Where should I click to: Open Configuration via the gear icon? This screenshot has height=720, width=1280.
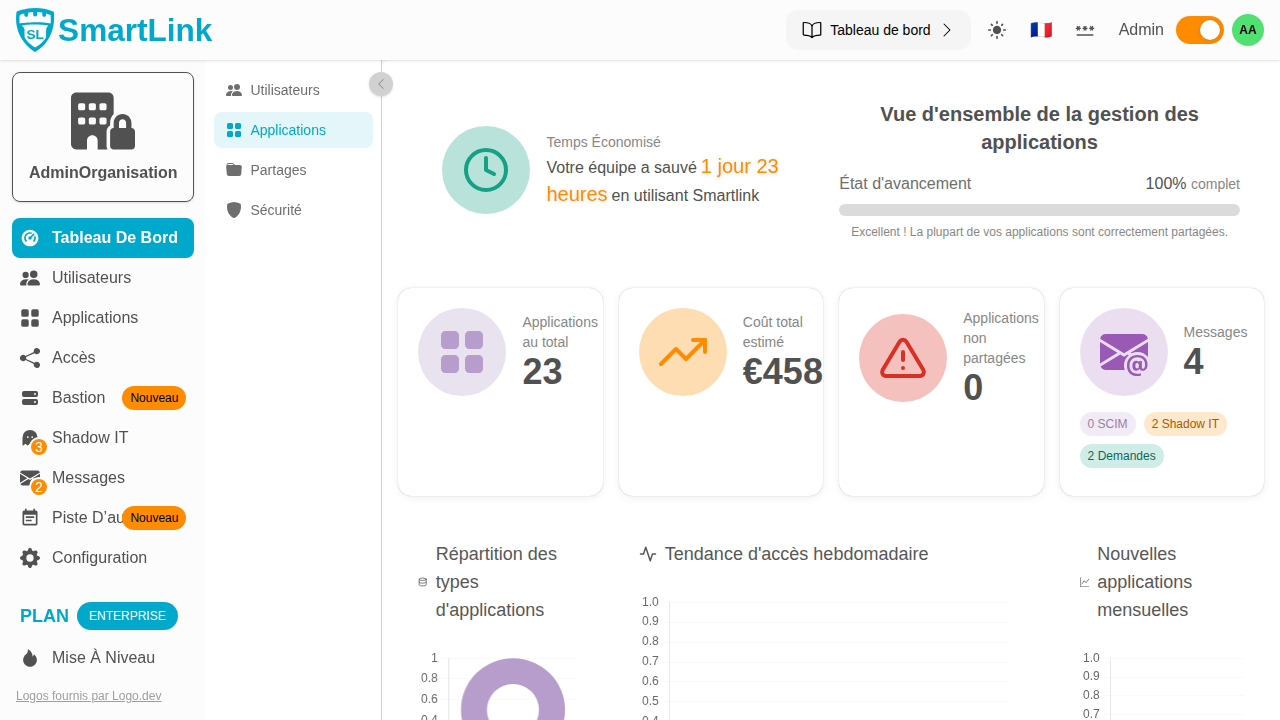(29, 557)
